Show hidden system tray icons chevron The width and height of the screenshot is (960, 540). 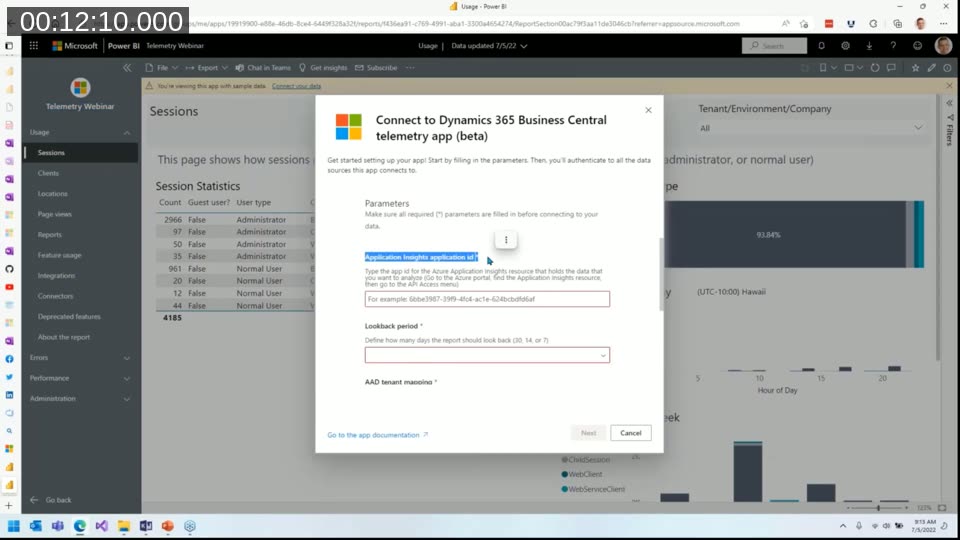(x=843, y=526)
